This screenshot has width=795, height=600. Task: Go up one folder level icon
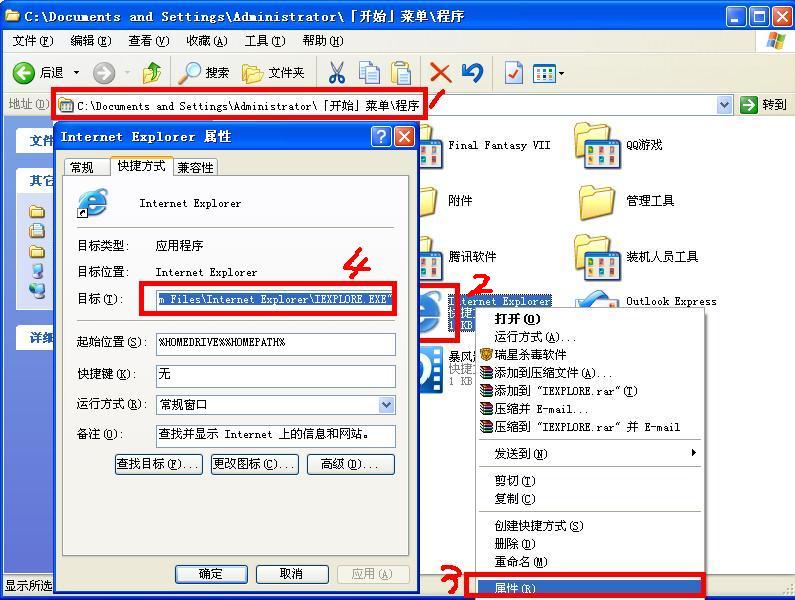point(152,74)
